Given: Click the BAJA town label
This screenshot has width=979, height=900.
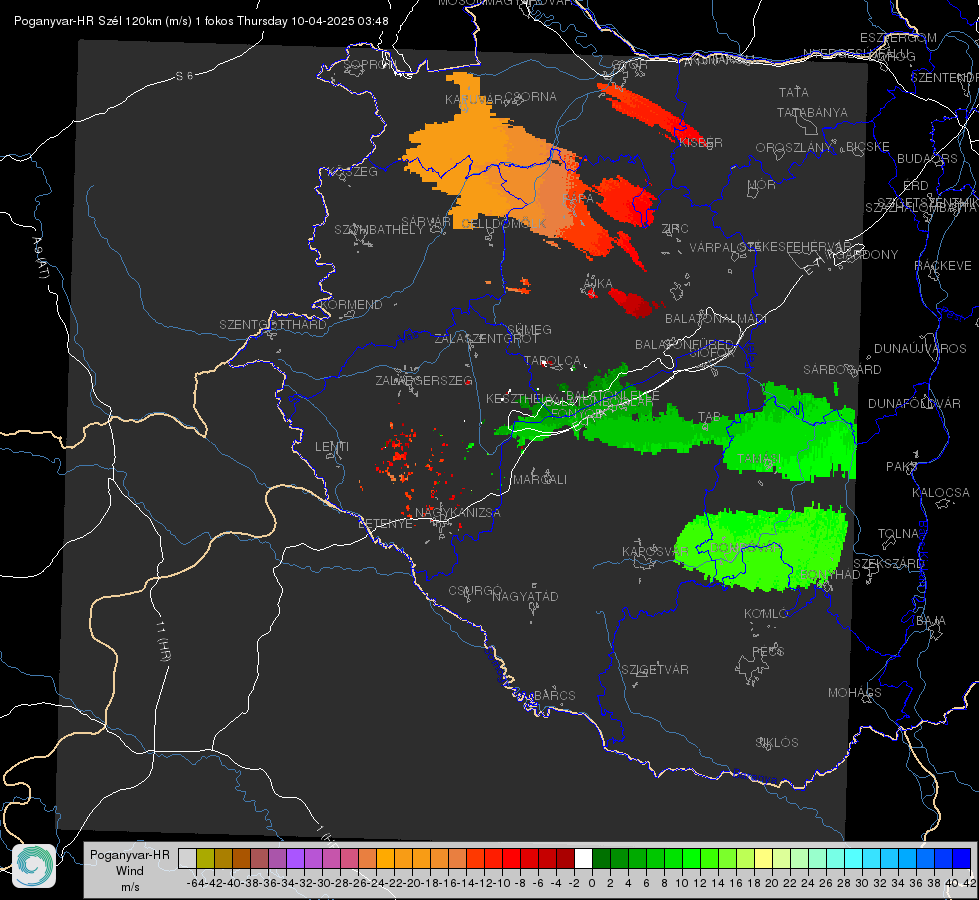Looking at the screenshot, I should click(x=931, y=621).
